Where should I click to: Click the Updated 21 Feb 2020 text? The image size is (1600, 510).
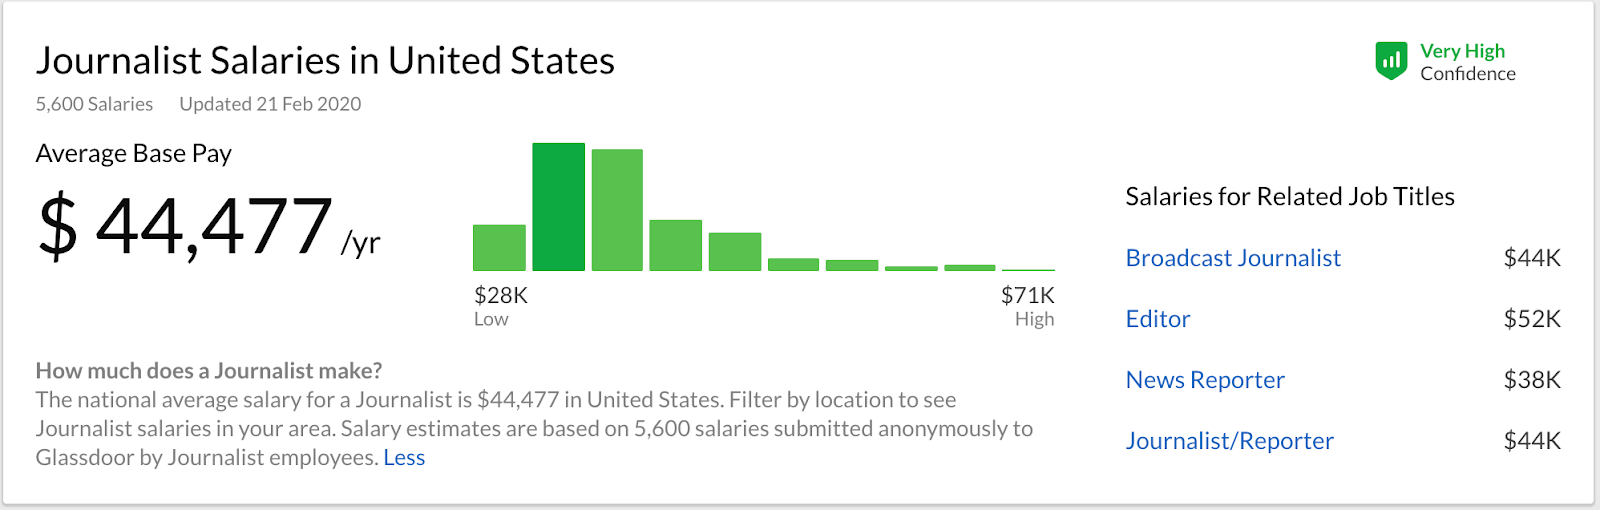270,104
